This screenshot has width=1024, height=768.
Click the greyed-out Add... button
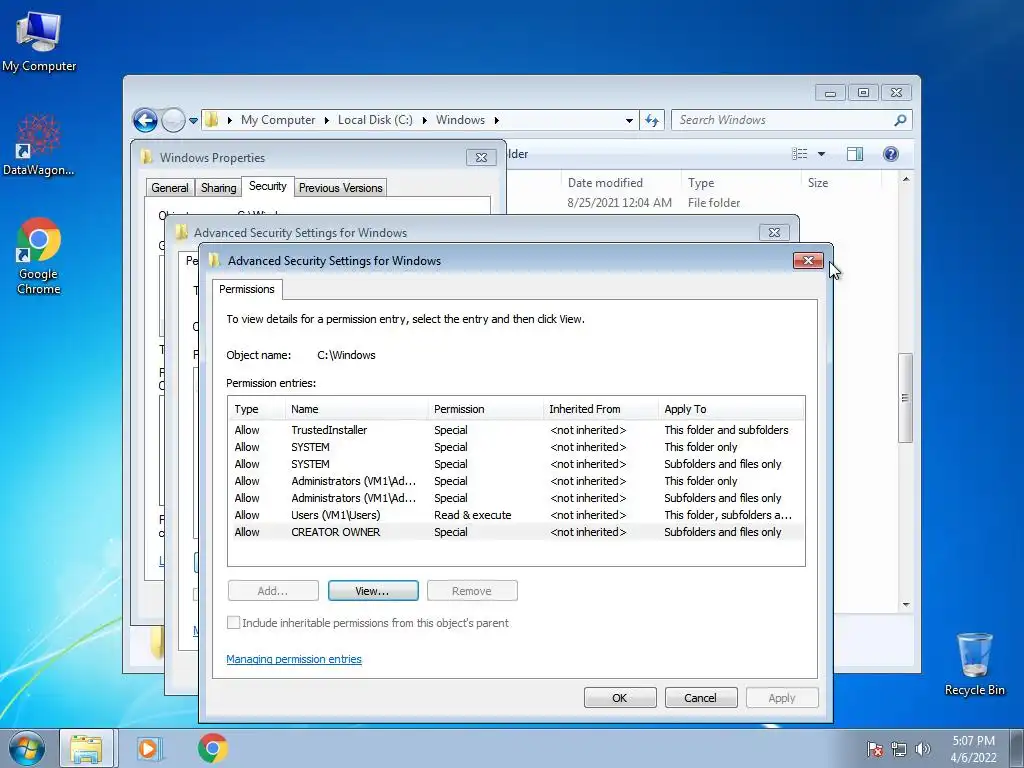tap(273, 591)
